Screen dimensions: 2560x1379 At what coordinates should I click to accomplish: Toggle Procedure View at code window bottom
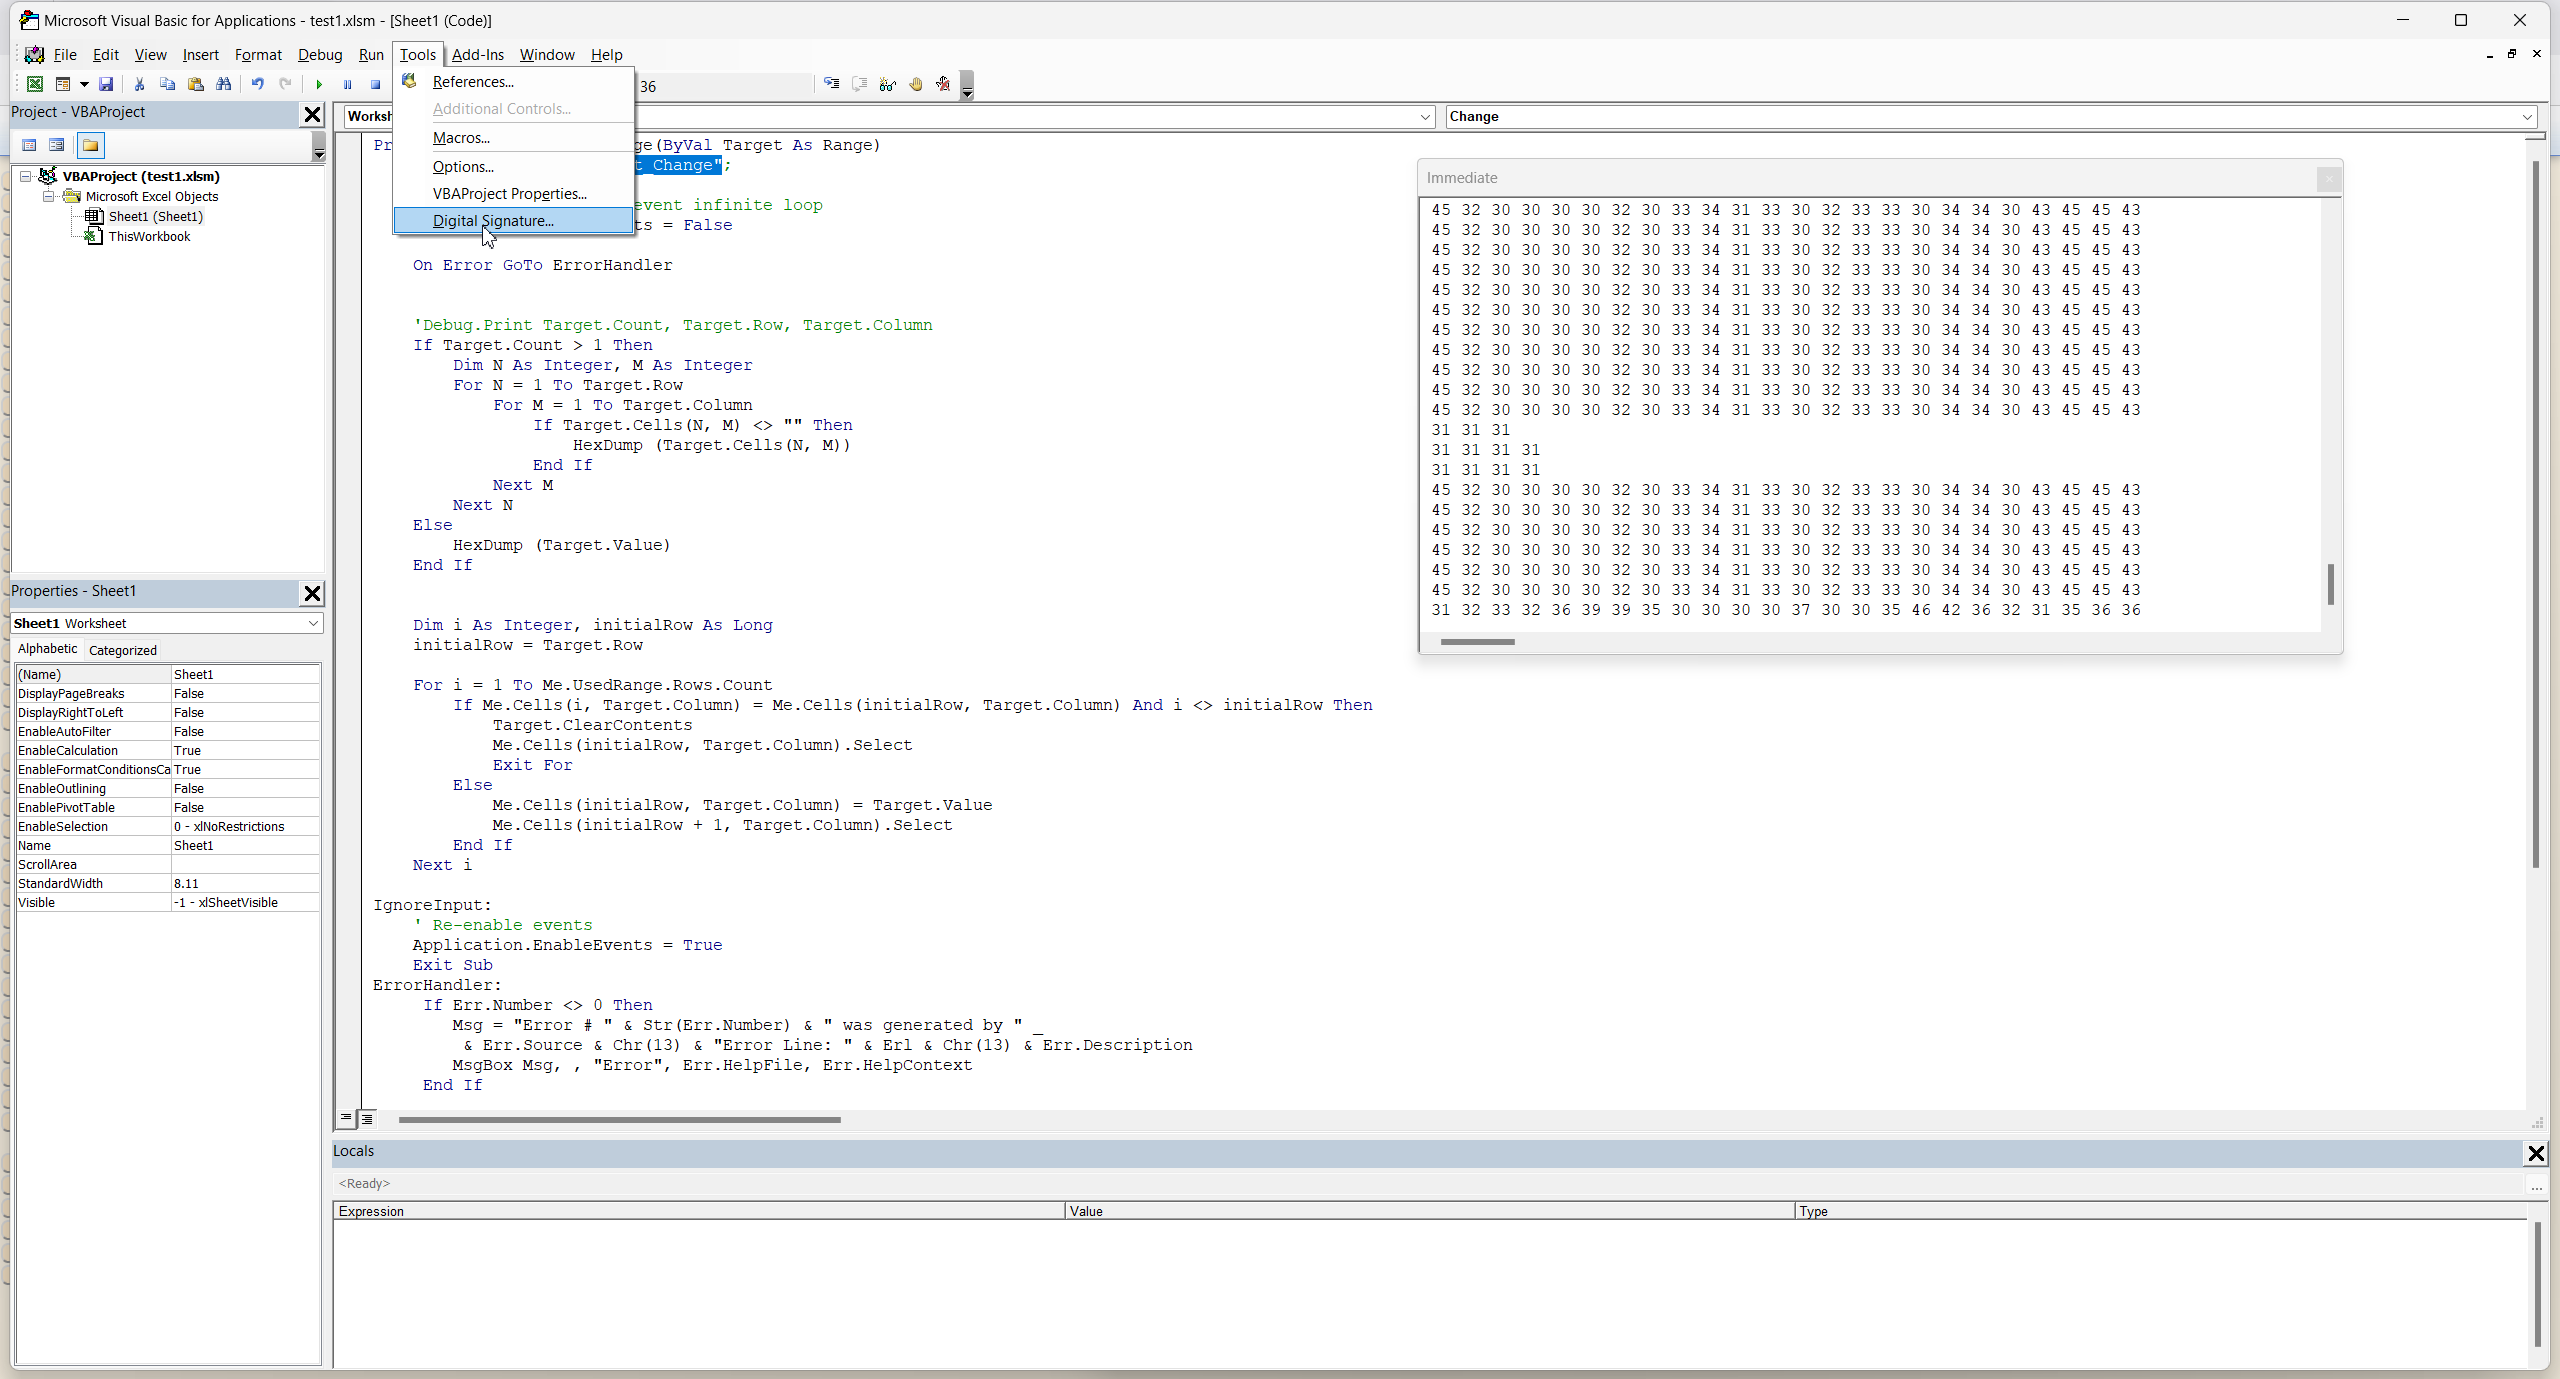pyautogui.click(x=346, y=1119)
